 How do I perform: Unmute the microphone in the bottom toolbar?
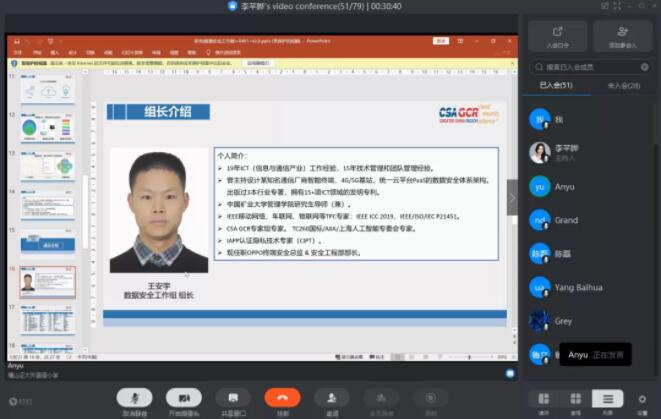point(134,398)
